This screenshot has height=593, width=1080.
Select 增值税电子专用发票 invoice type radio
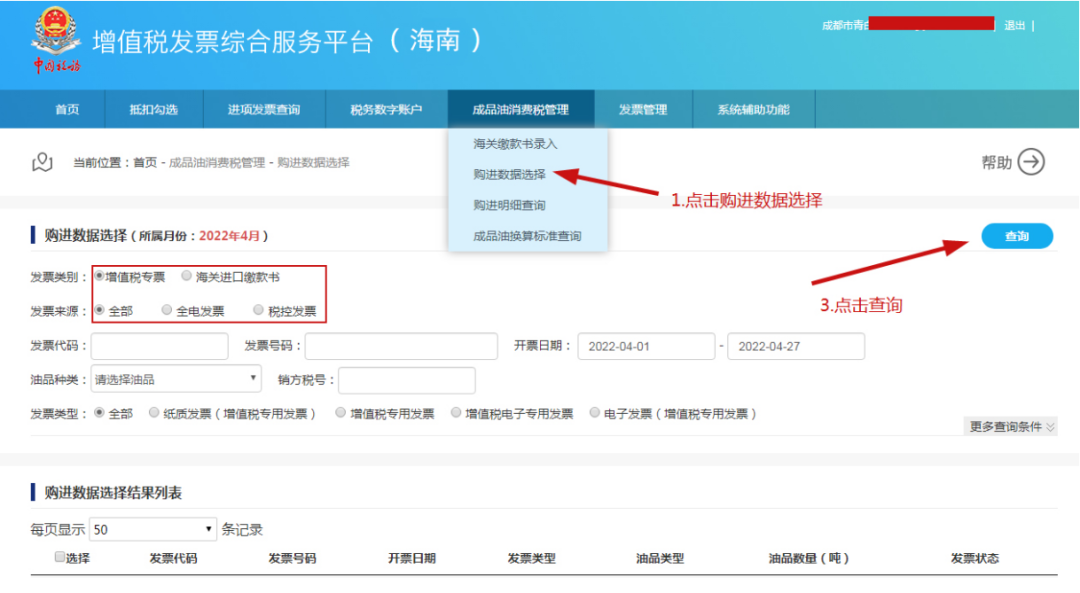(x=456, y=413)
